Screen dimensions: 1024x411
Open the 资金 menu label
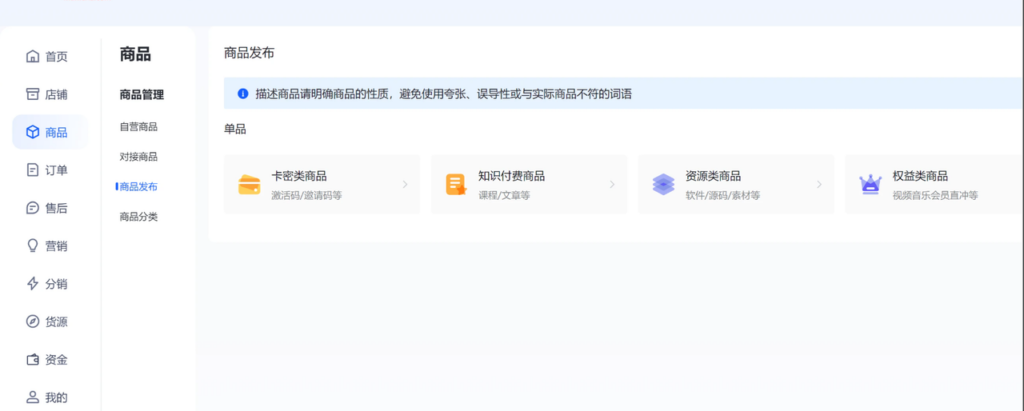point(56,360)
